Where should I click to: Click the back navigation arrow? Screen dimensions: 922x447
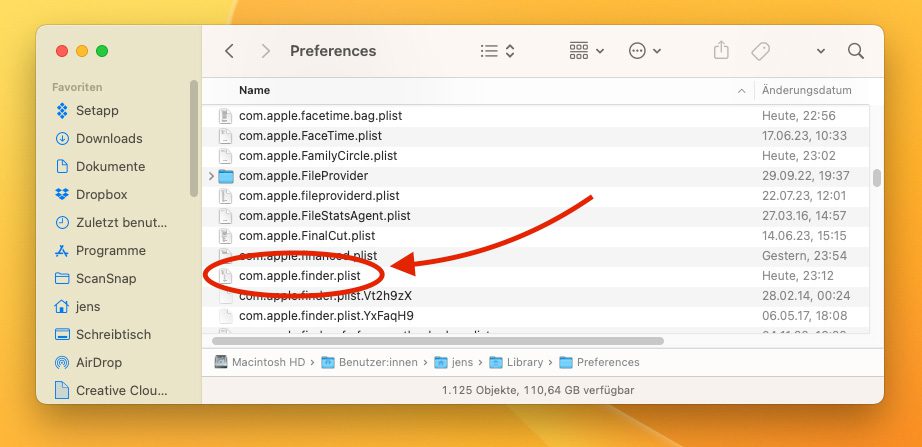coord(230,51)
